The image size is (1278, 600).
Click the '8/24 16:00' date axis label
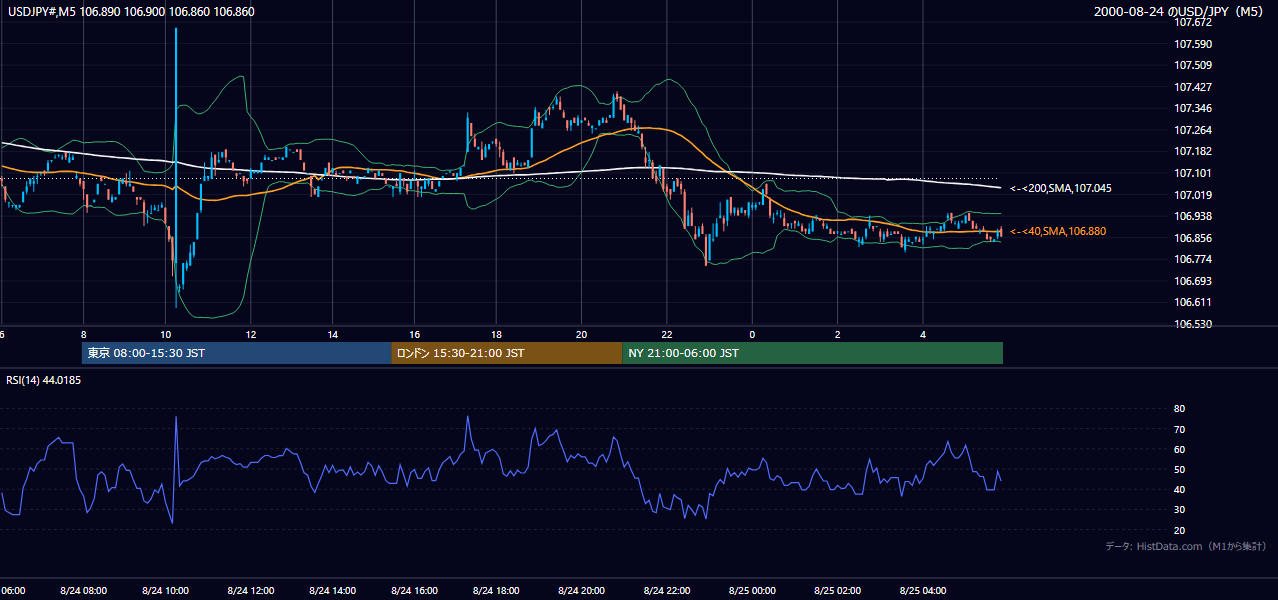(x=413, y=590)
